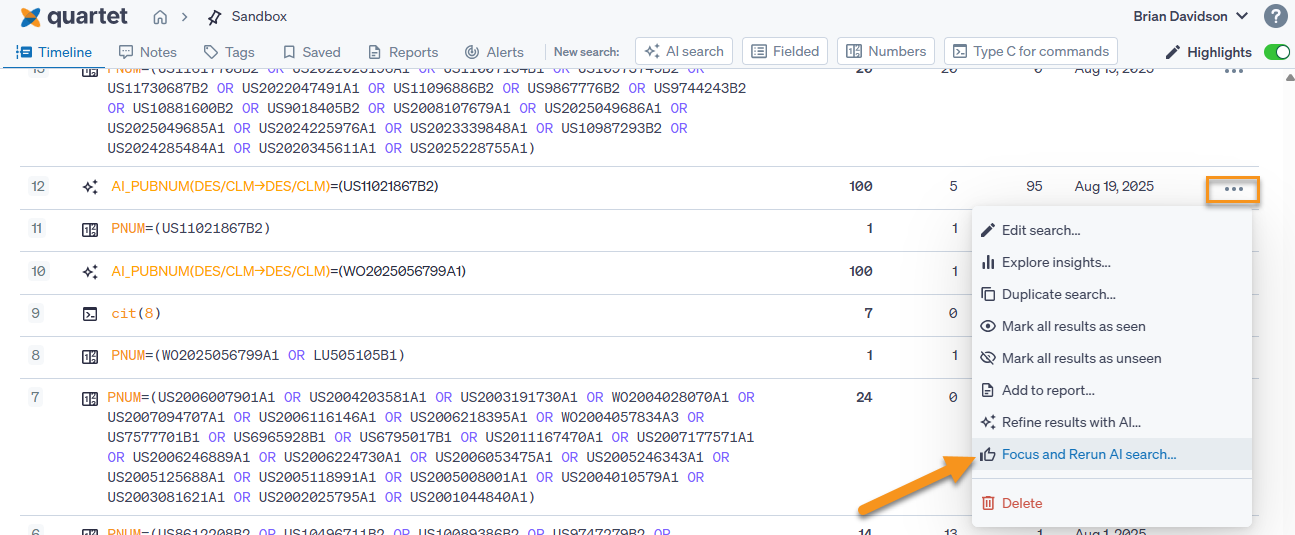Click the home icon in breadcrumb
Image resolution: width=1295 pixels, height=535 pixels.
[x=160, y=17]
